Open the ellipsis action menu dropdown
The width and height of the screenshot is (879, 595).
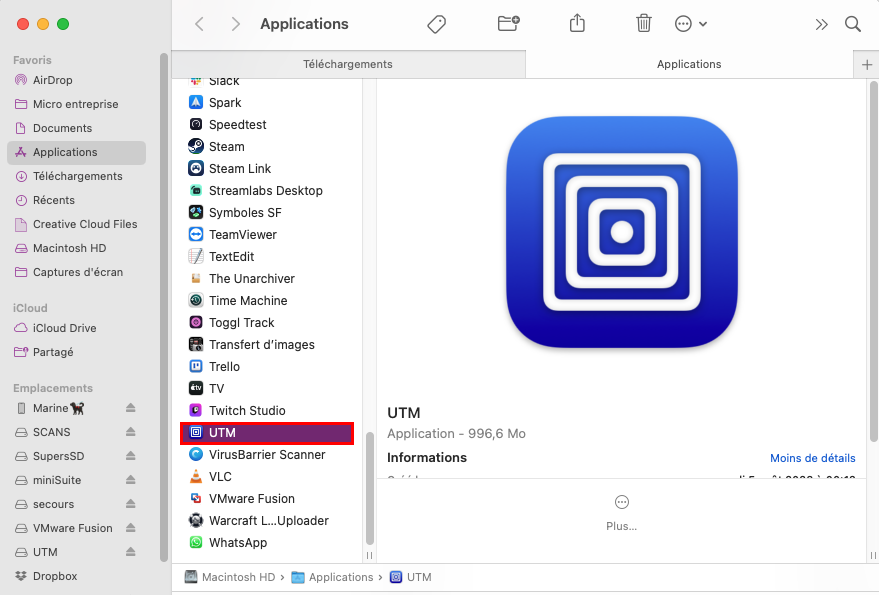point(691,24)
